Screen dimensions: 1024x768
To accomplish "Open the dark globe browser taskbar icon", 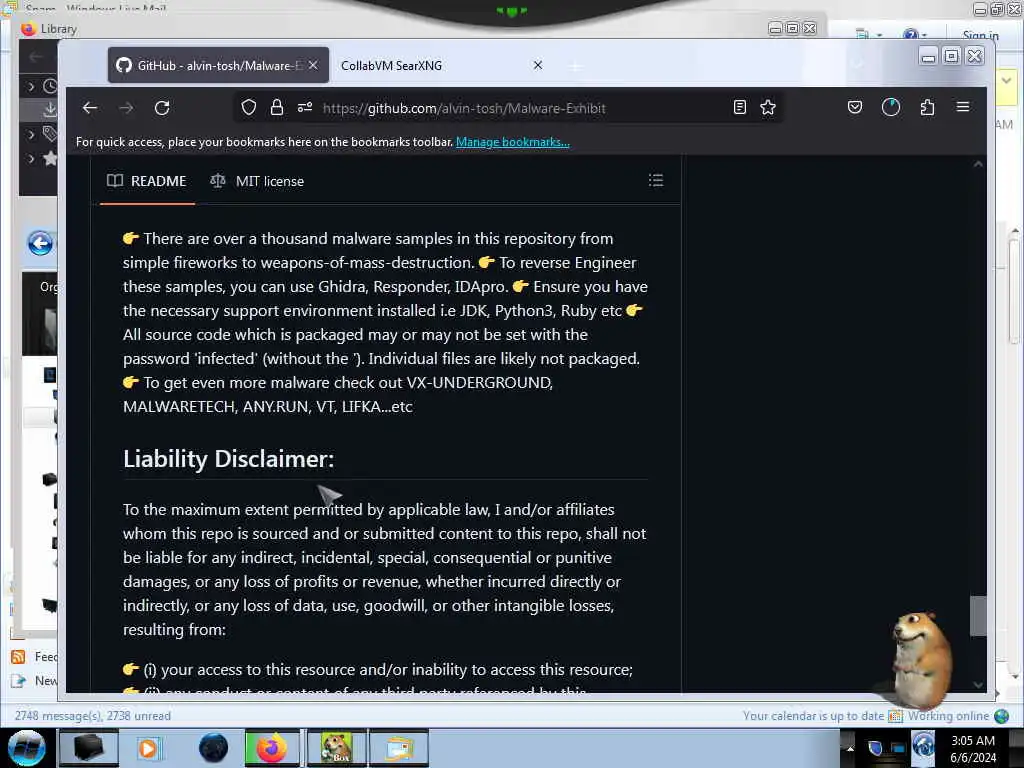I will 213,748.
